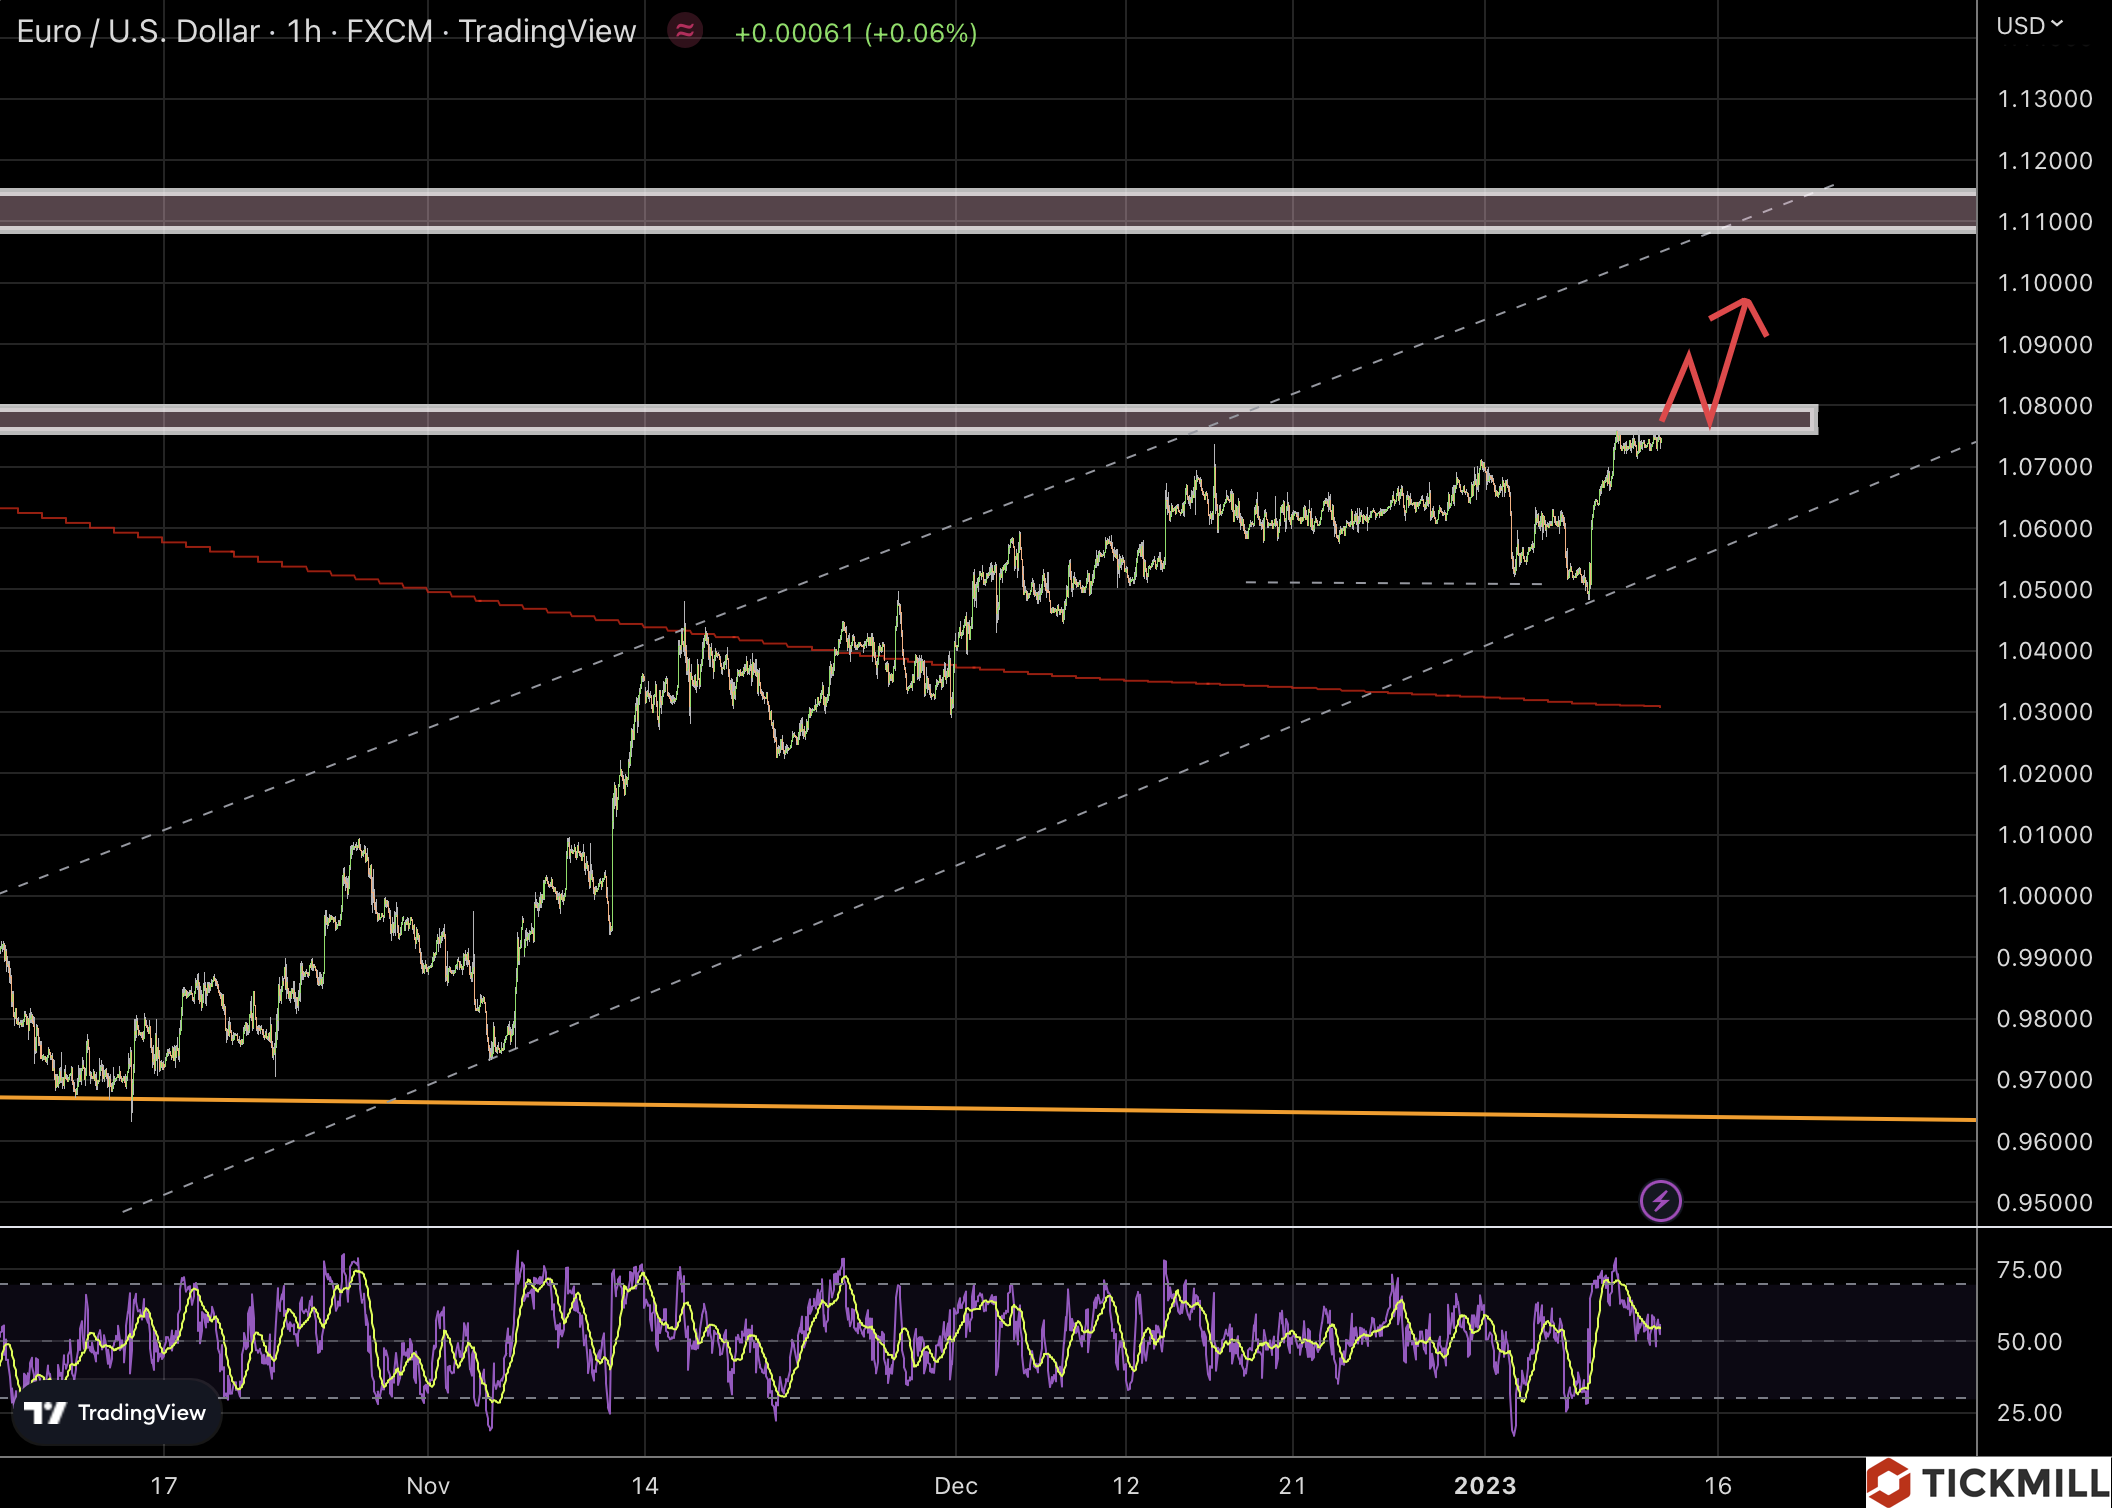The image size is (2112, 1508).
Task: Click the Dec label on time axis
Action: 955,1485
